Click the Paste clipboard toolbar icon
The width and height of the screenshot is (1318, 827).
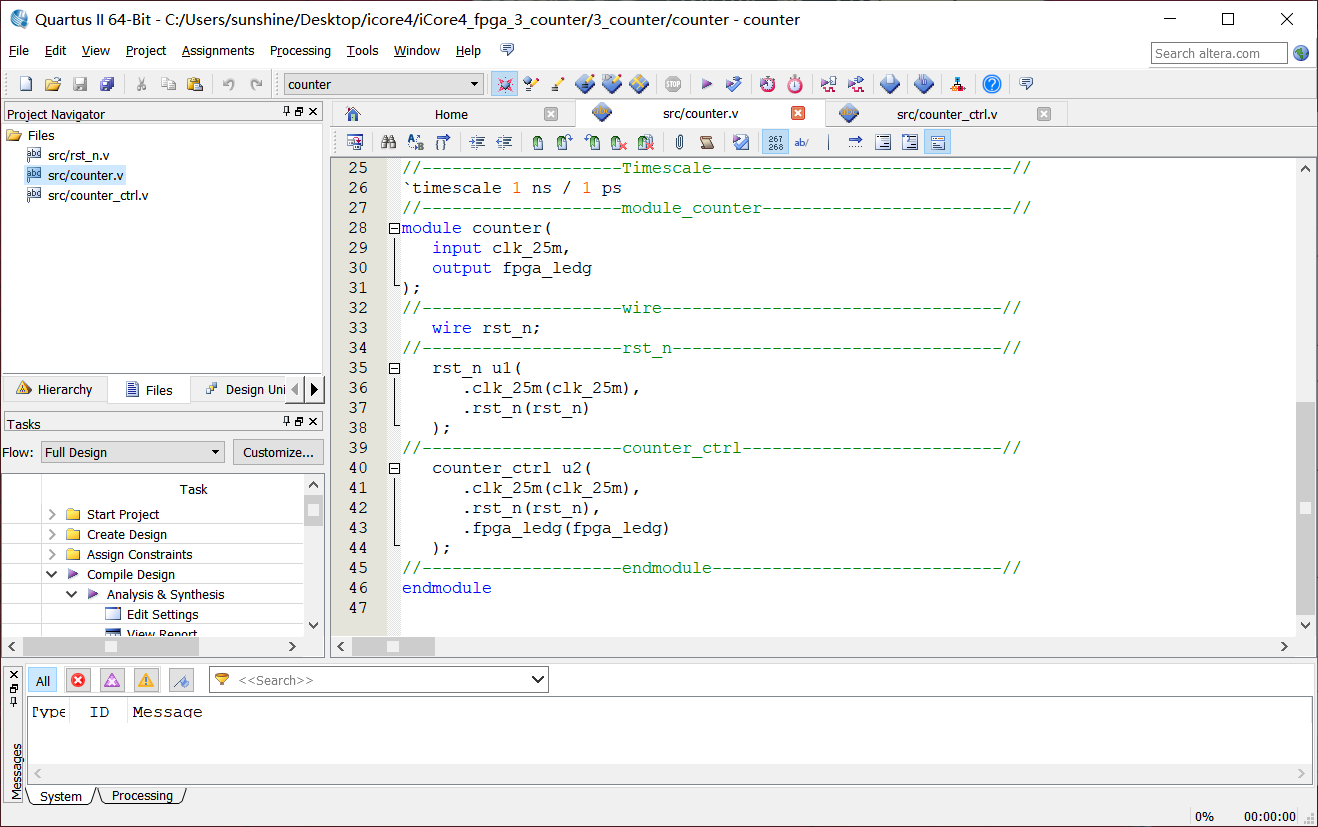click(x=195, y=84)
